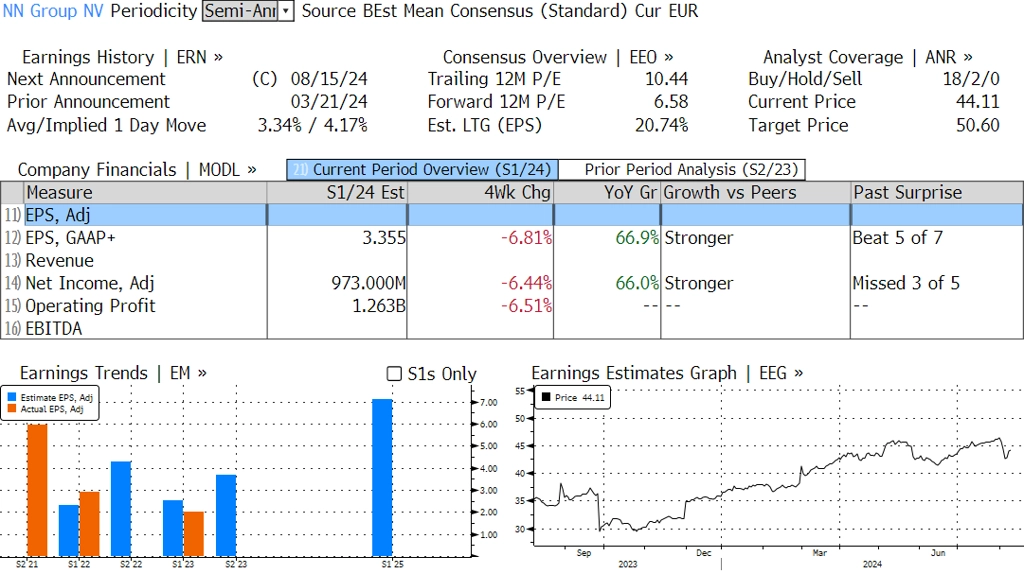Screen dimensions: 1024x574
Task: Click the Next Announcement date 08/15/24
Action: 328,79
